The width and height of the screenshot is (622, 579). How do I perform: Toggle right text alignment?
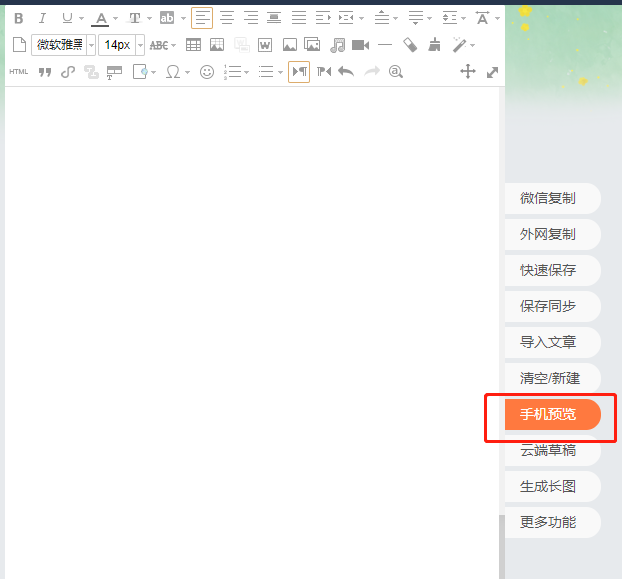click(x=251, y=18)
